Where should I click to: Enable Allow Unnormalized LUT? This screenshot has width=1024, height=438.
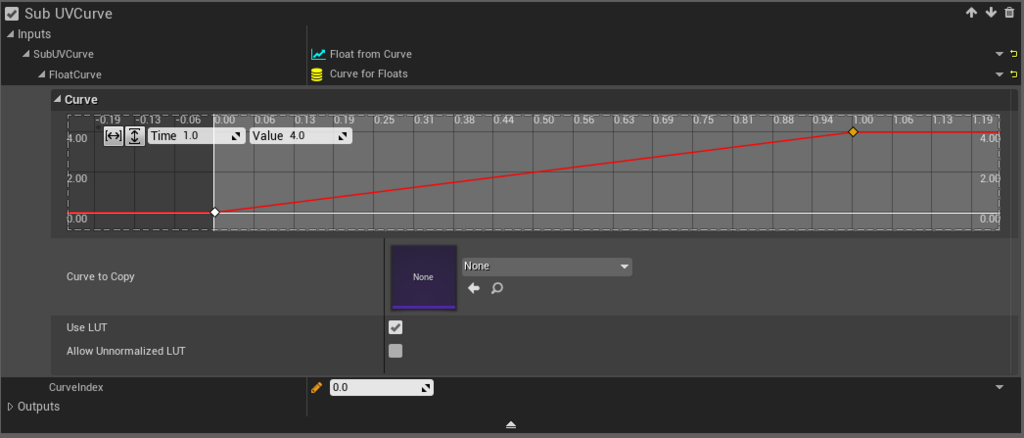click(x=396, y=351)
